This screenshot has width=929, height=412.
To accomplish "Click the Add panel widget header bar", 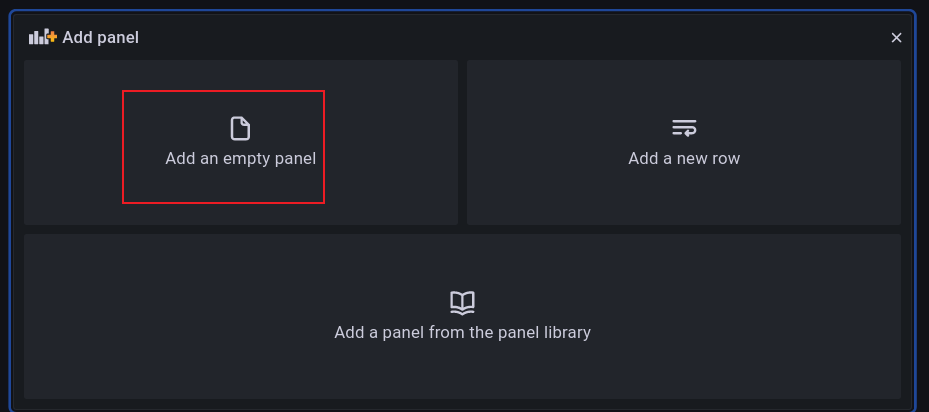I will [500, 37].
